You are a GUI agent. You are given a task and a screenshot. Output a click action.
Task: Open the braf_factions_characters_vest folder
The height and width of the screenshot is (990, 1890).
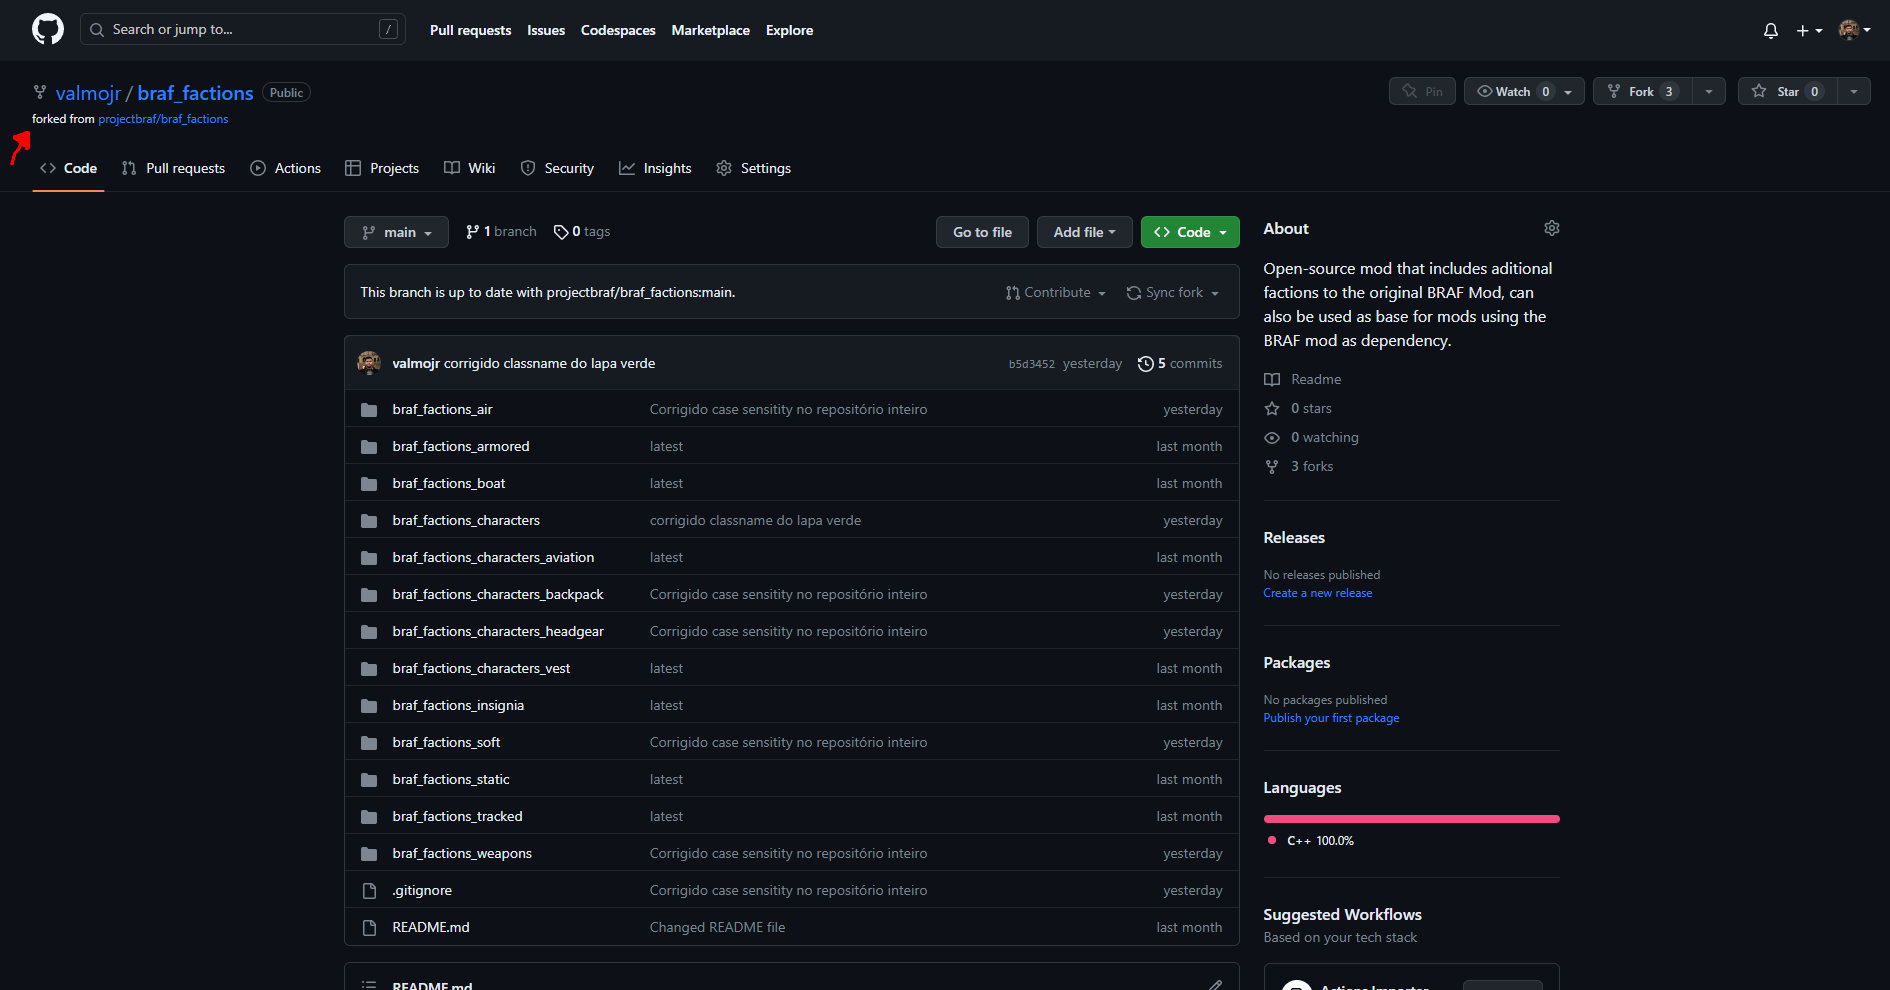[x=481, y=669]
